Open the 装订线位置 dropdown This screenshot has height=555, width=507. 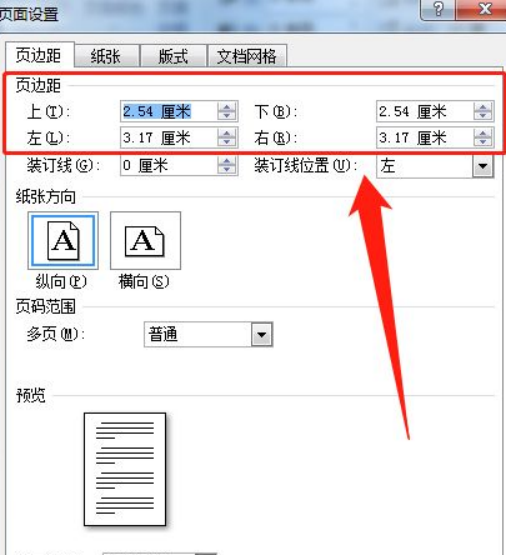pyautogui.click(x=483, y=166)
